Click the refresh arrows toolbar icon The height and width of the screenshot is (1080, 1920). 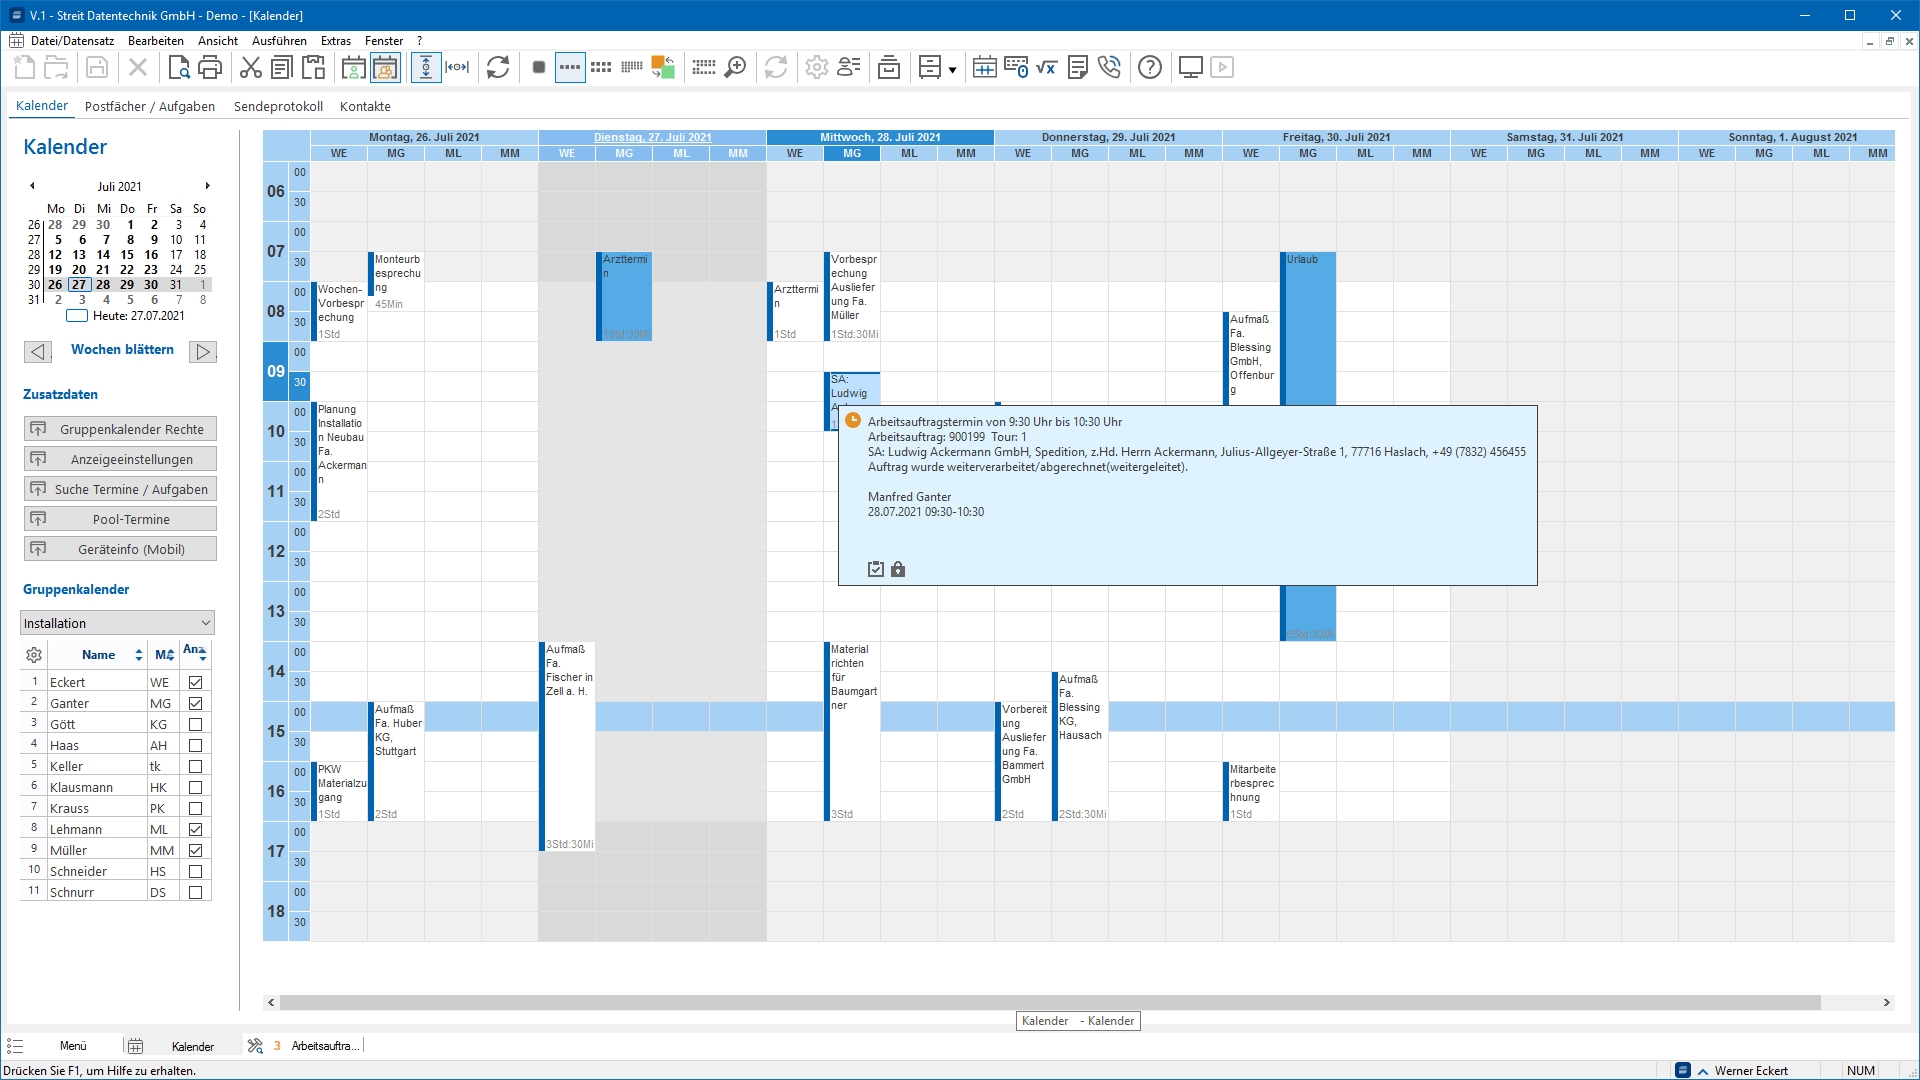tap(498, 68)
